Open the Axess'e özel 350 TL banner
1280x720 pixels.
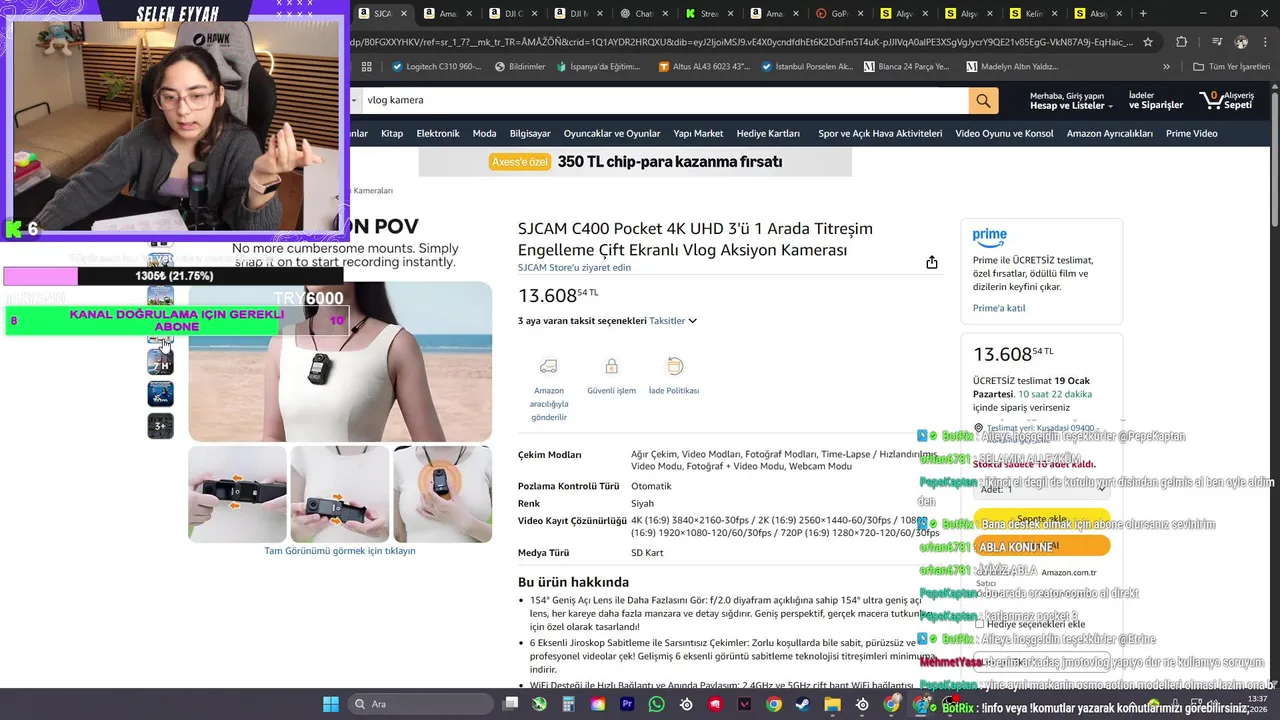635,162
